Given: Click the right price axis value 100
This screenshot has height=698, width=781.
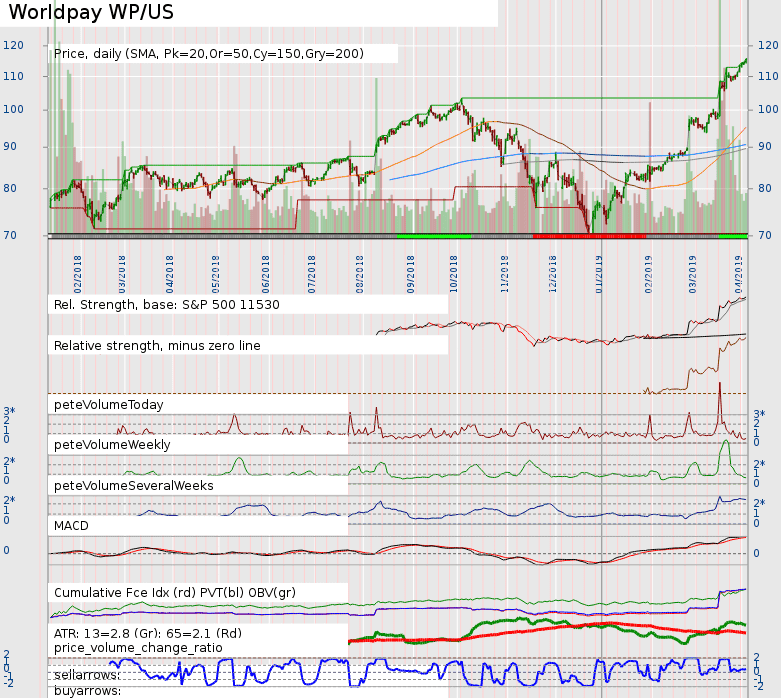Looking at the screenshot, I should [x=768, y=109].
